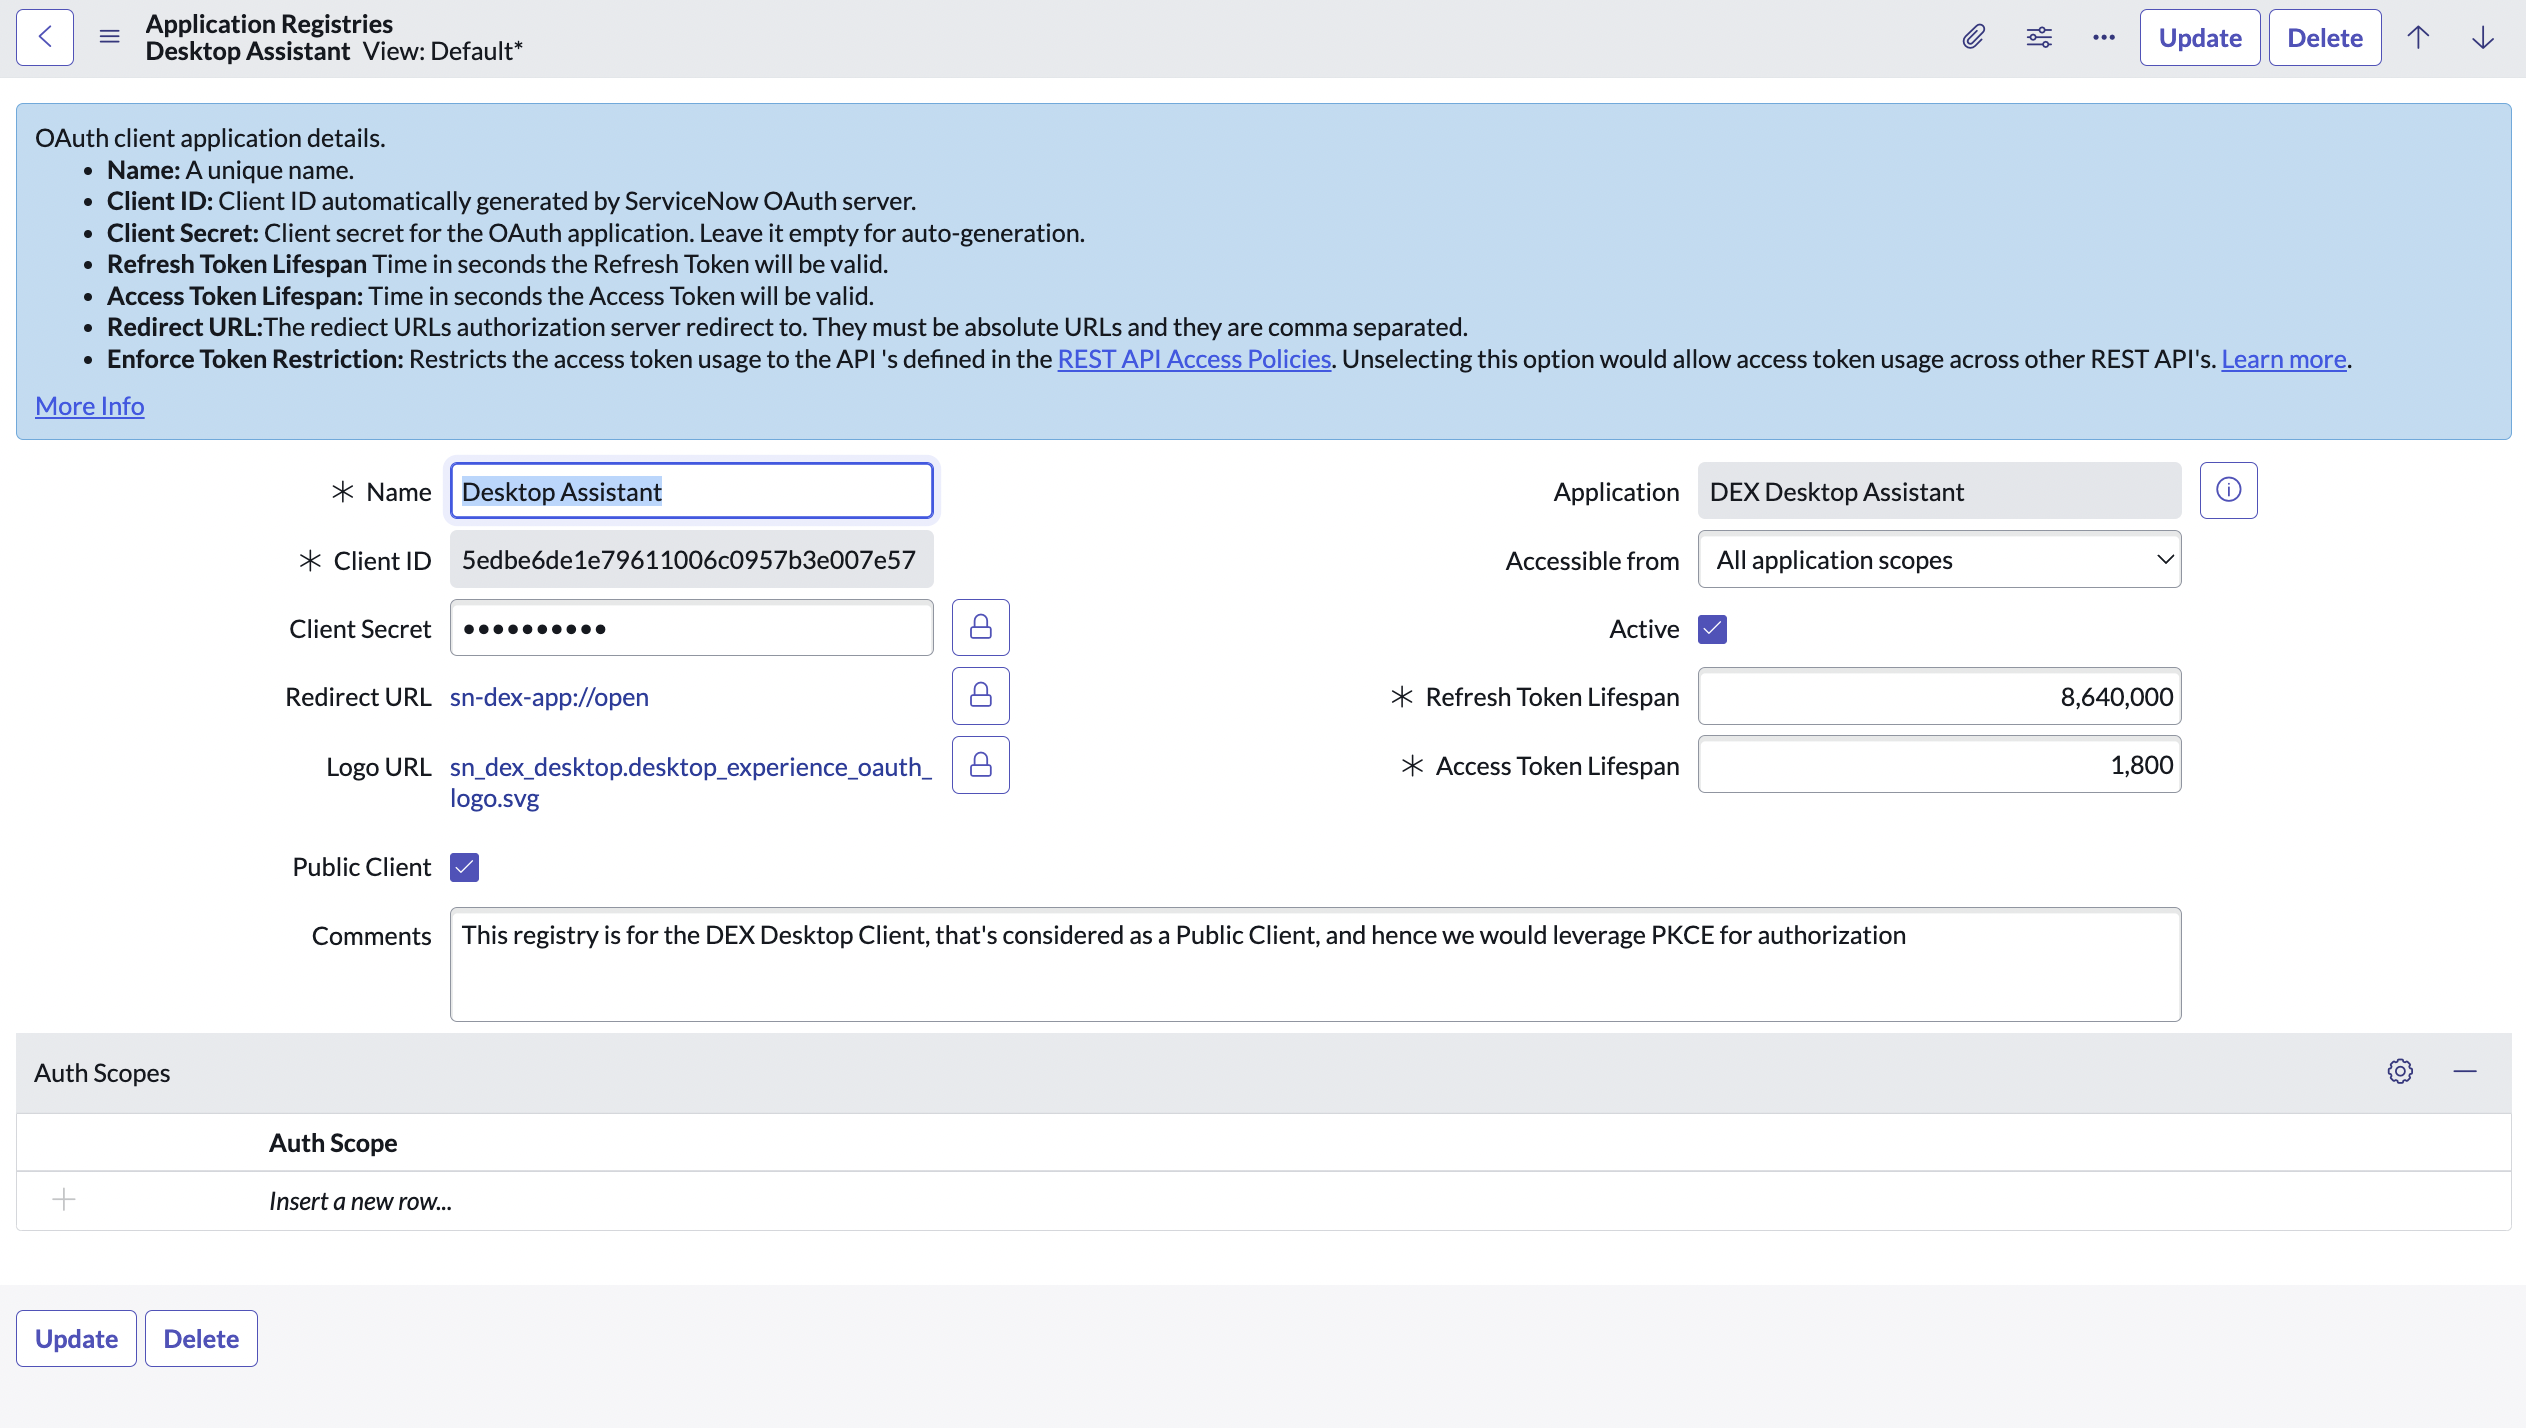Go to next record with down arrow
This screenshot has height=1428, width=2526.
click(x=2483, y=38)
